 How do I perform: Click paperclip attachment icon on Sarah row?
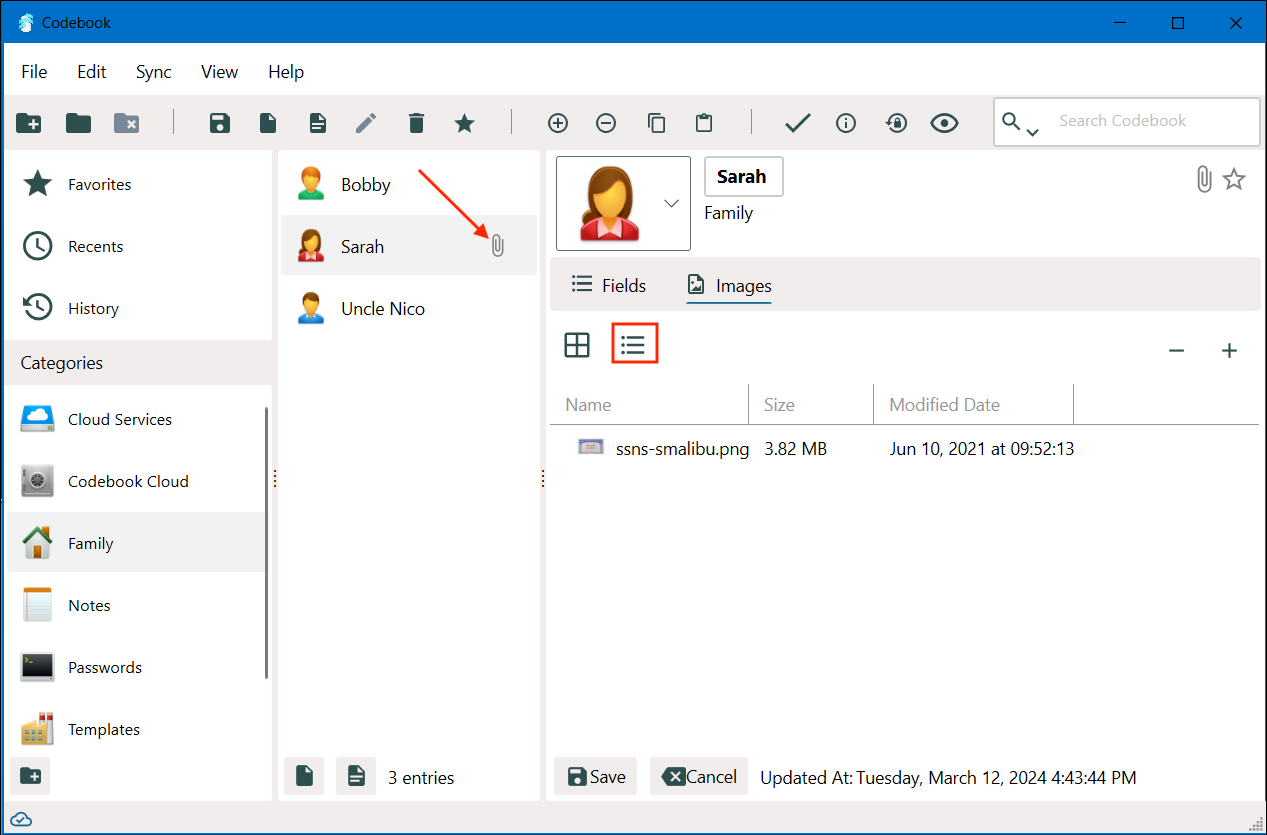(x=498, y=245)
